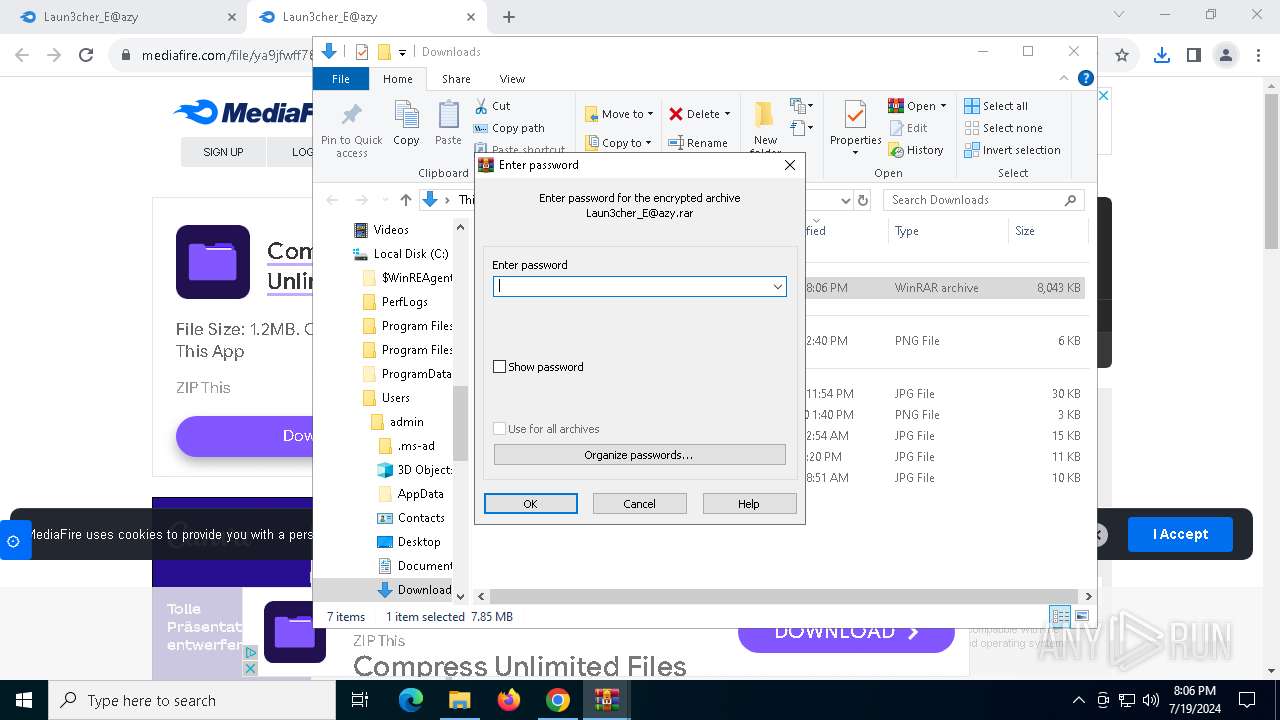Open the Enter password dropdown arrow

point(777,287)
